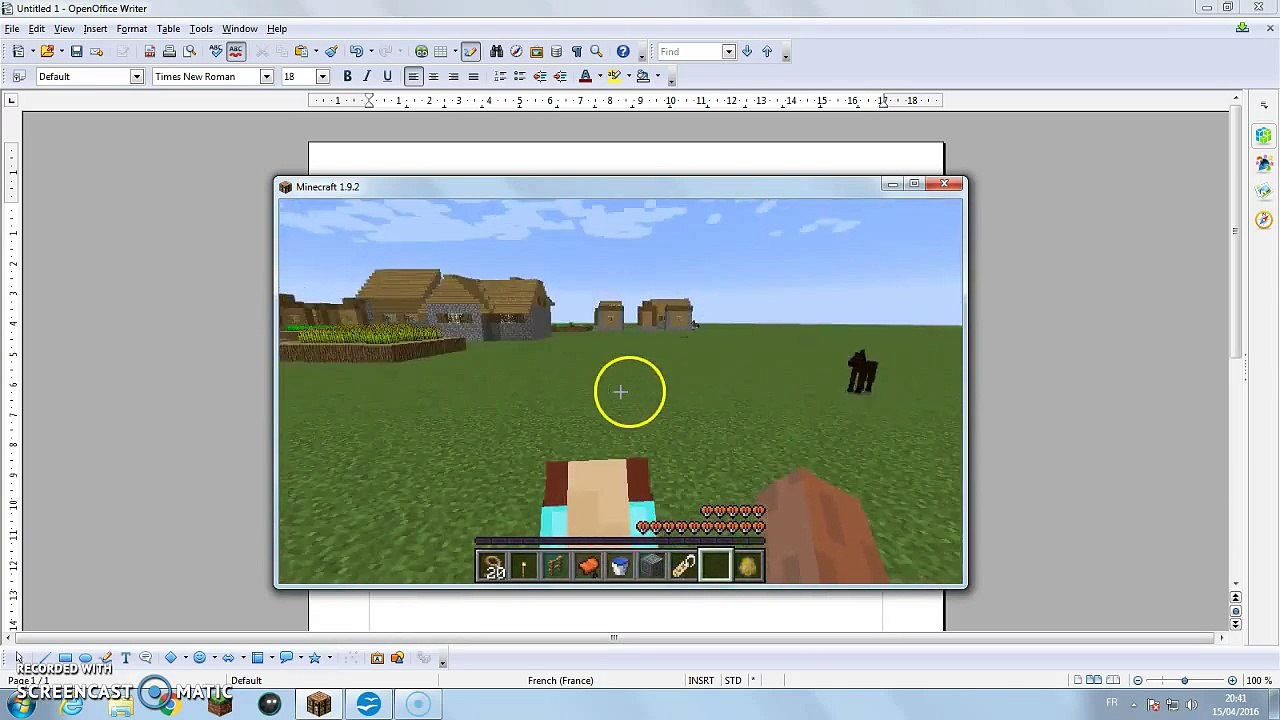Image resolution: width=1280 pixels, height=720 pixels.
Task: Select the Rectangle drawing tool
Action: [65, 657]
